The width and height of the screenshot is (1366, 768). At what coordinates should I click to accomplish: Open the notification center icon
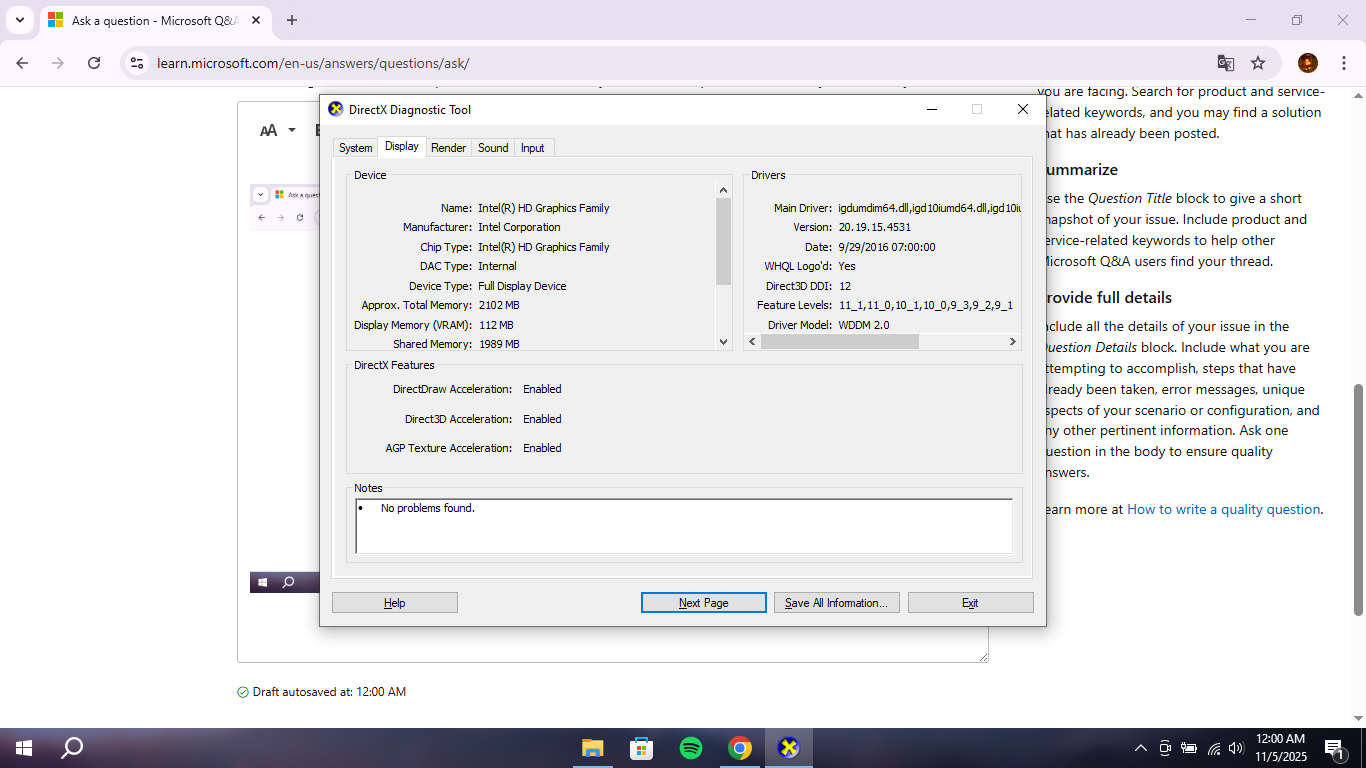click(x=1333, y=748)
